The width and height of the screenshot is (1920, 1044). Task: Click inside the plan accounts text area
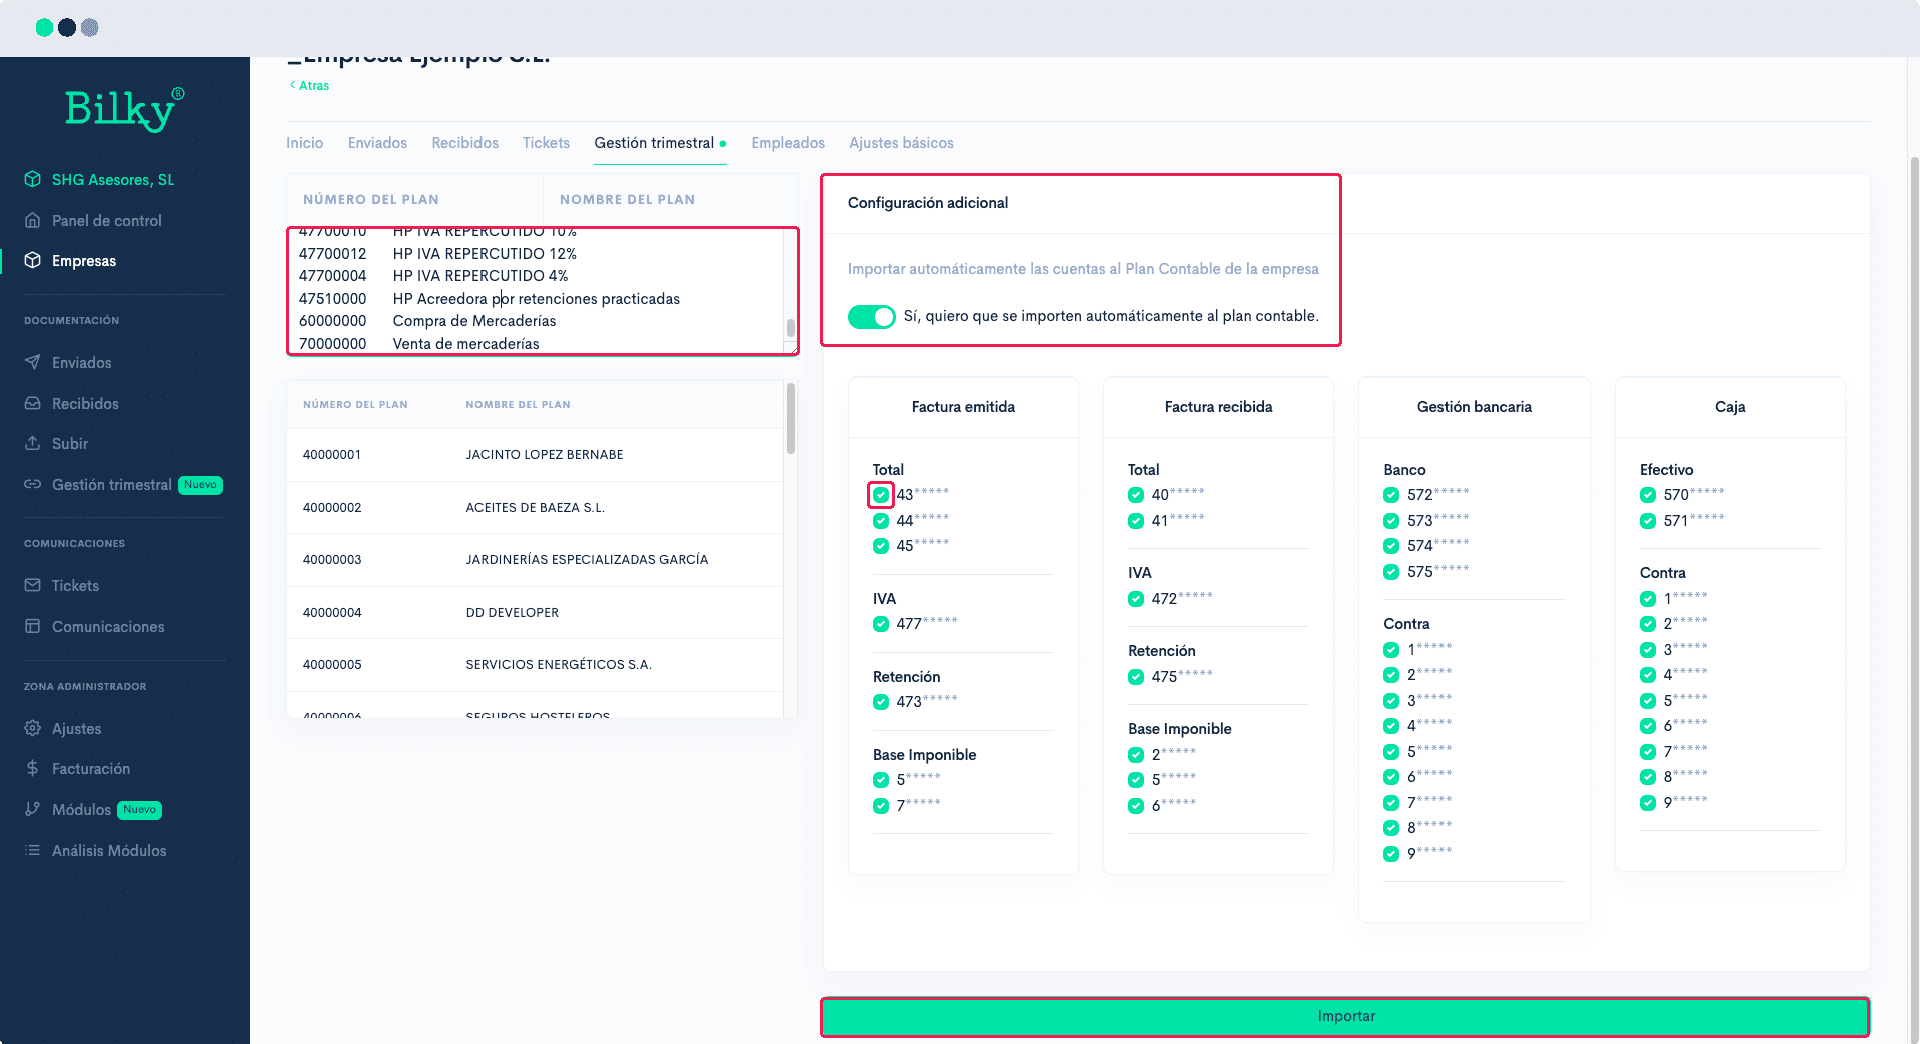(538, 290)
